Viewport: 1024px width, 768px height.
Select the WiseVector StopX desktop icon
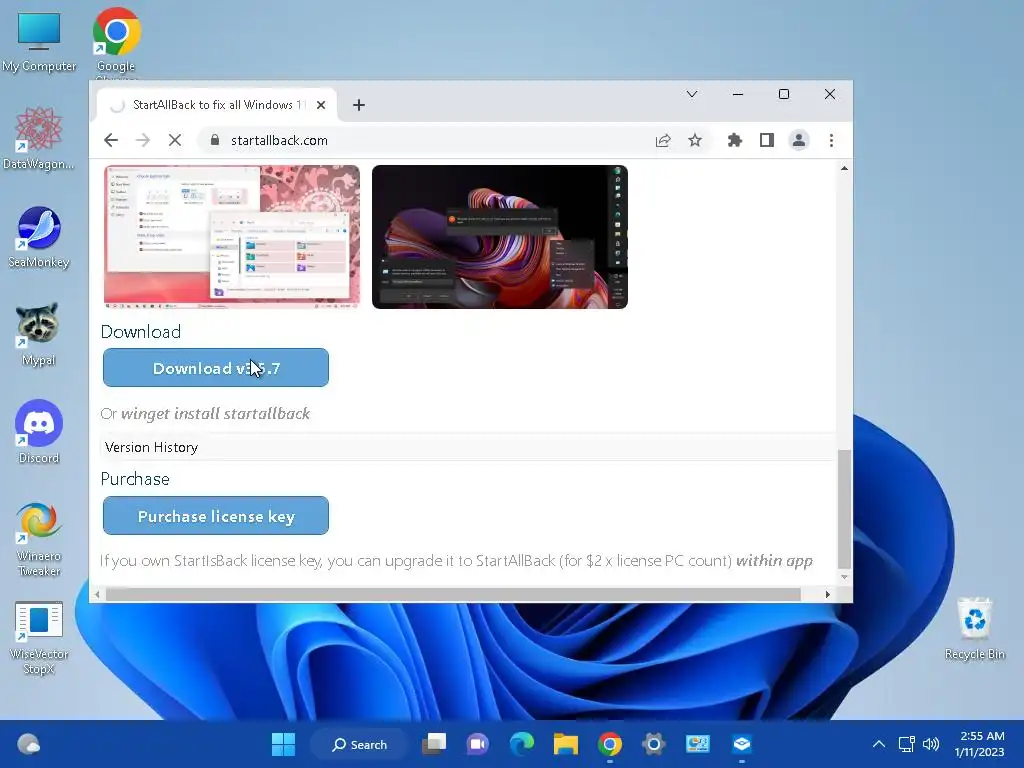39,638
